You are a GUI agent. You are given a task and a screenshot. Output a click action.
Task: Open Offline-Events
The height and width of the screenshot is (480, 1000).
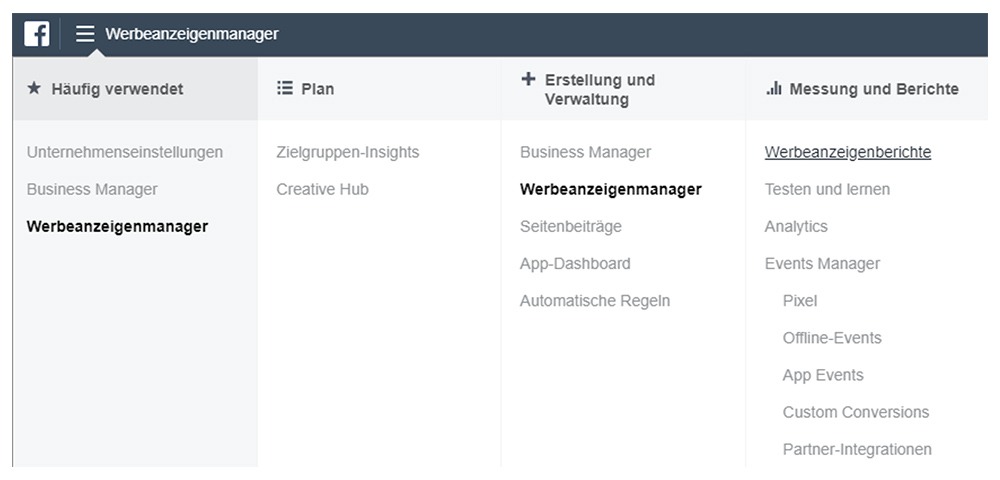[832, 337]
